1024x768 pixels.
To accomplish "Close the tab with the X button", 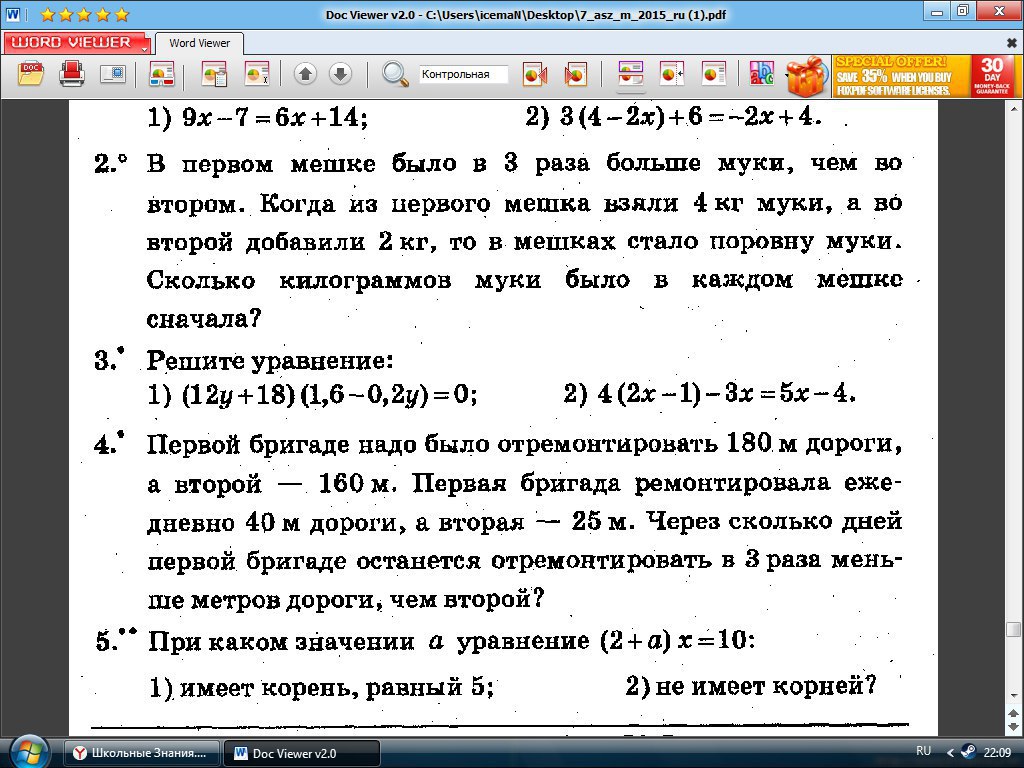I will click(x=1011, y=43).
